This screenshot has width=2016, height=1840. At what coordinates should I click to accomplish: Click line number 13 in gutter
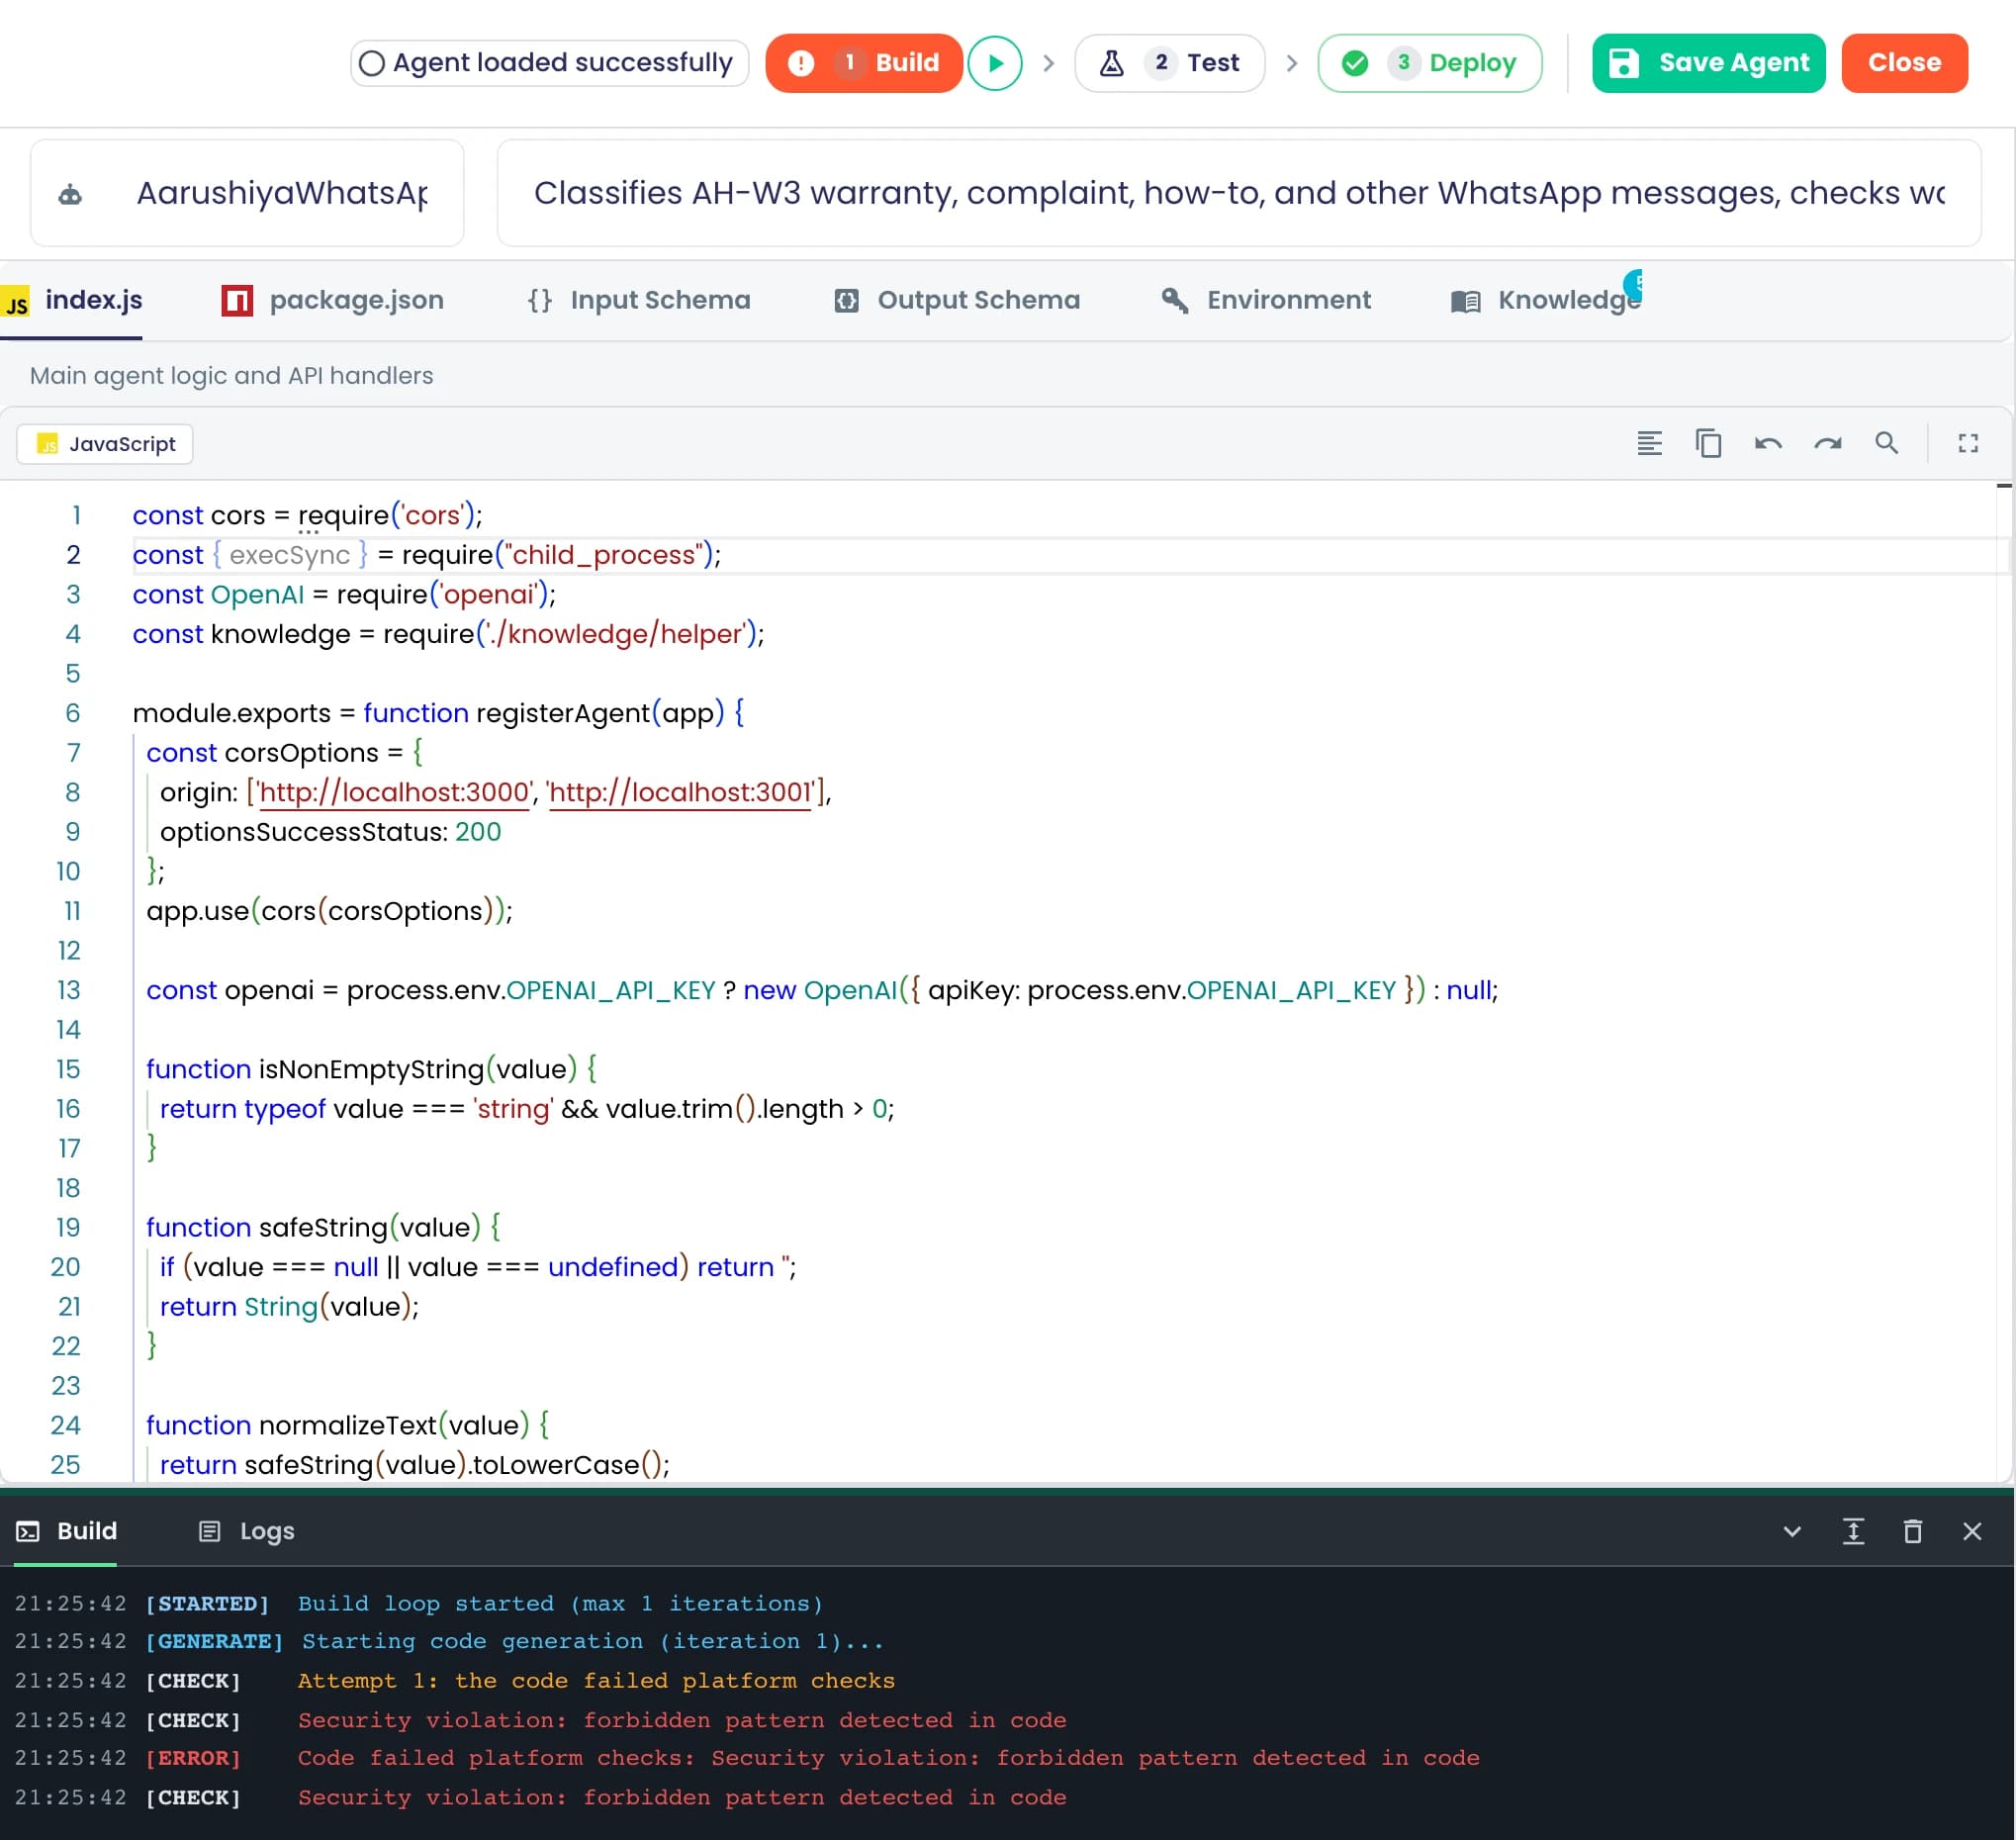coord(68,990)
